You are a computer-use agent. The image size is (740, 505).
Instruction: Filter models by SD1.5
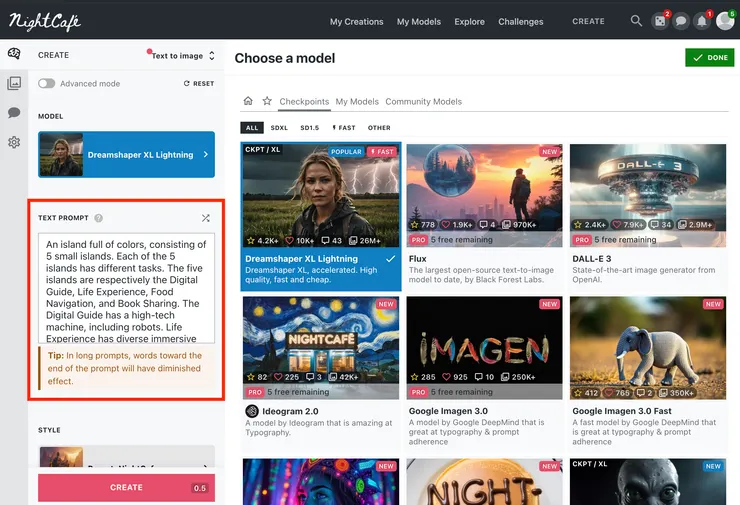pyautogui.click(x=310, y=128)
